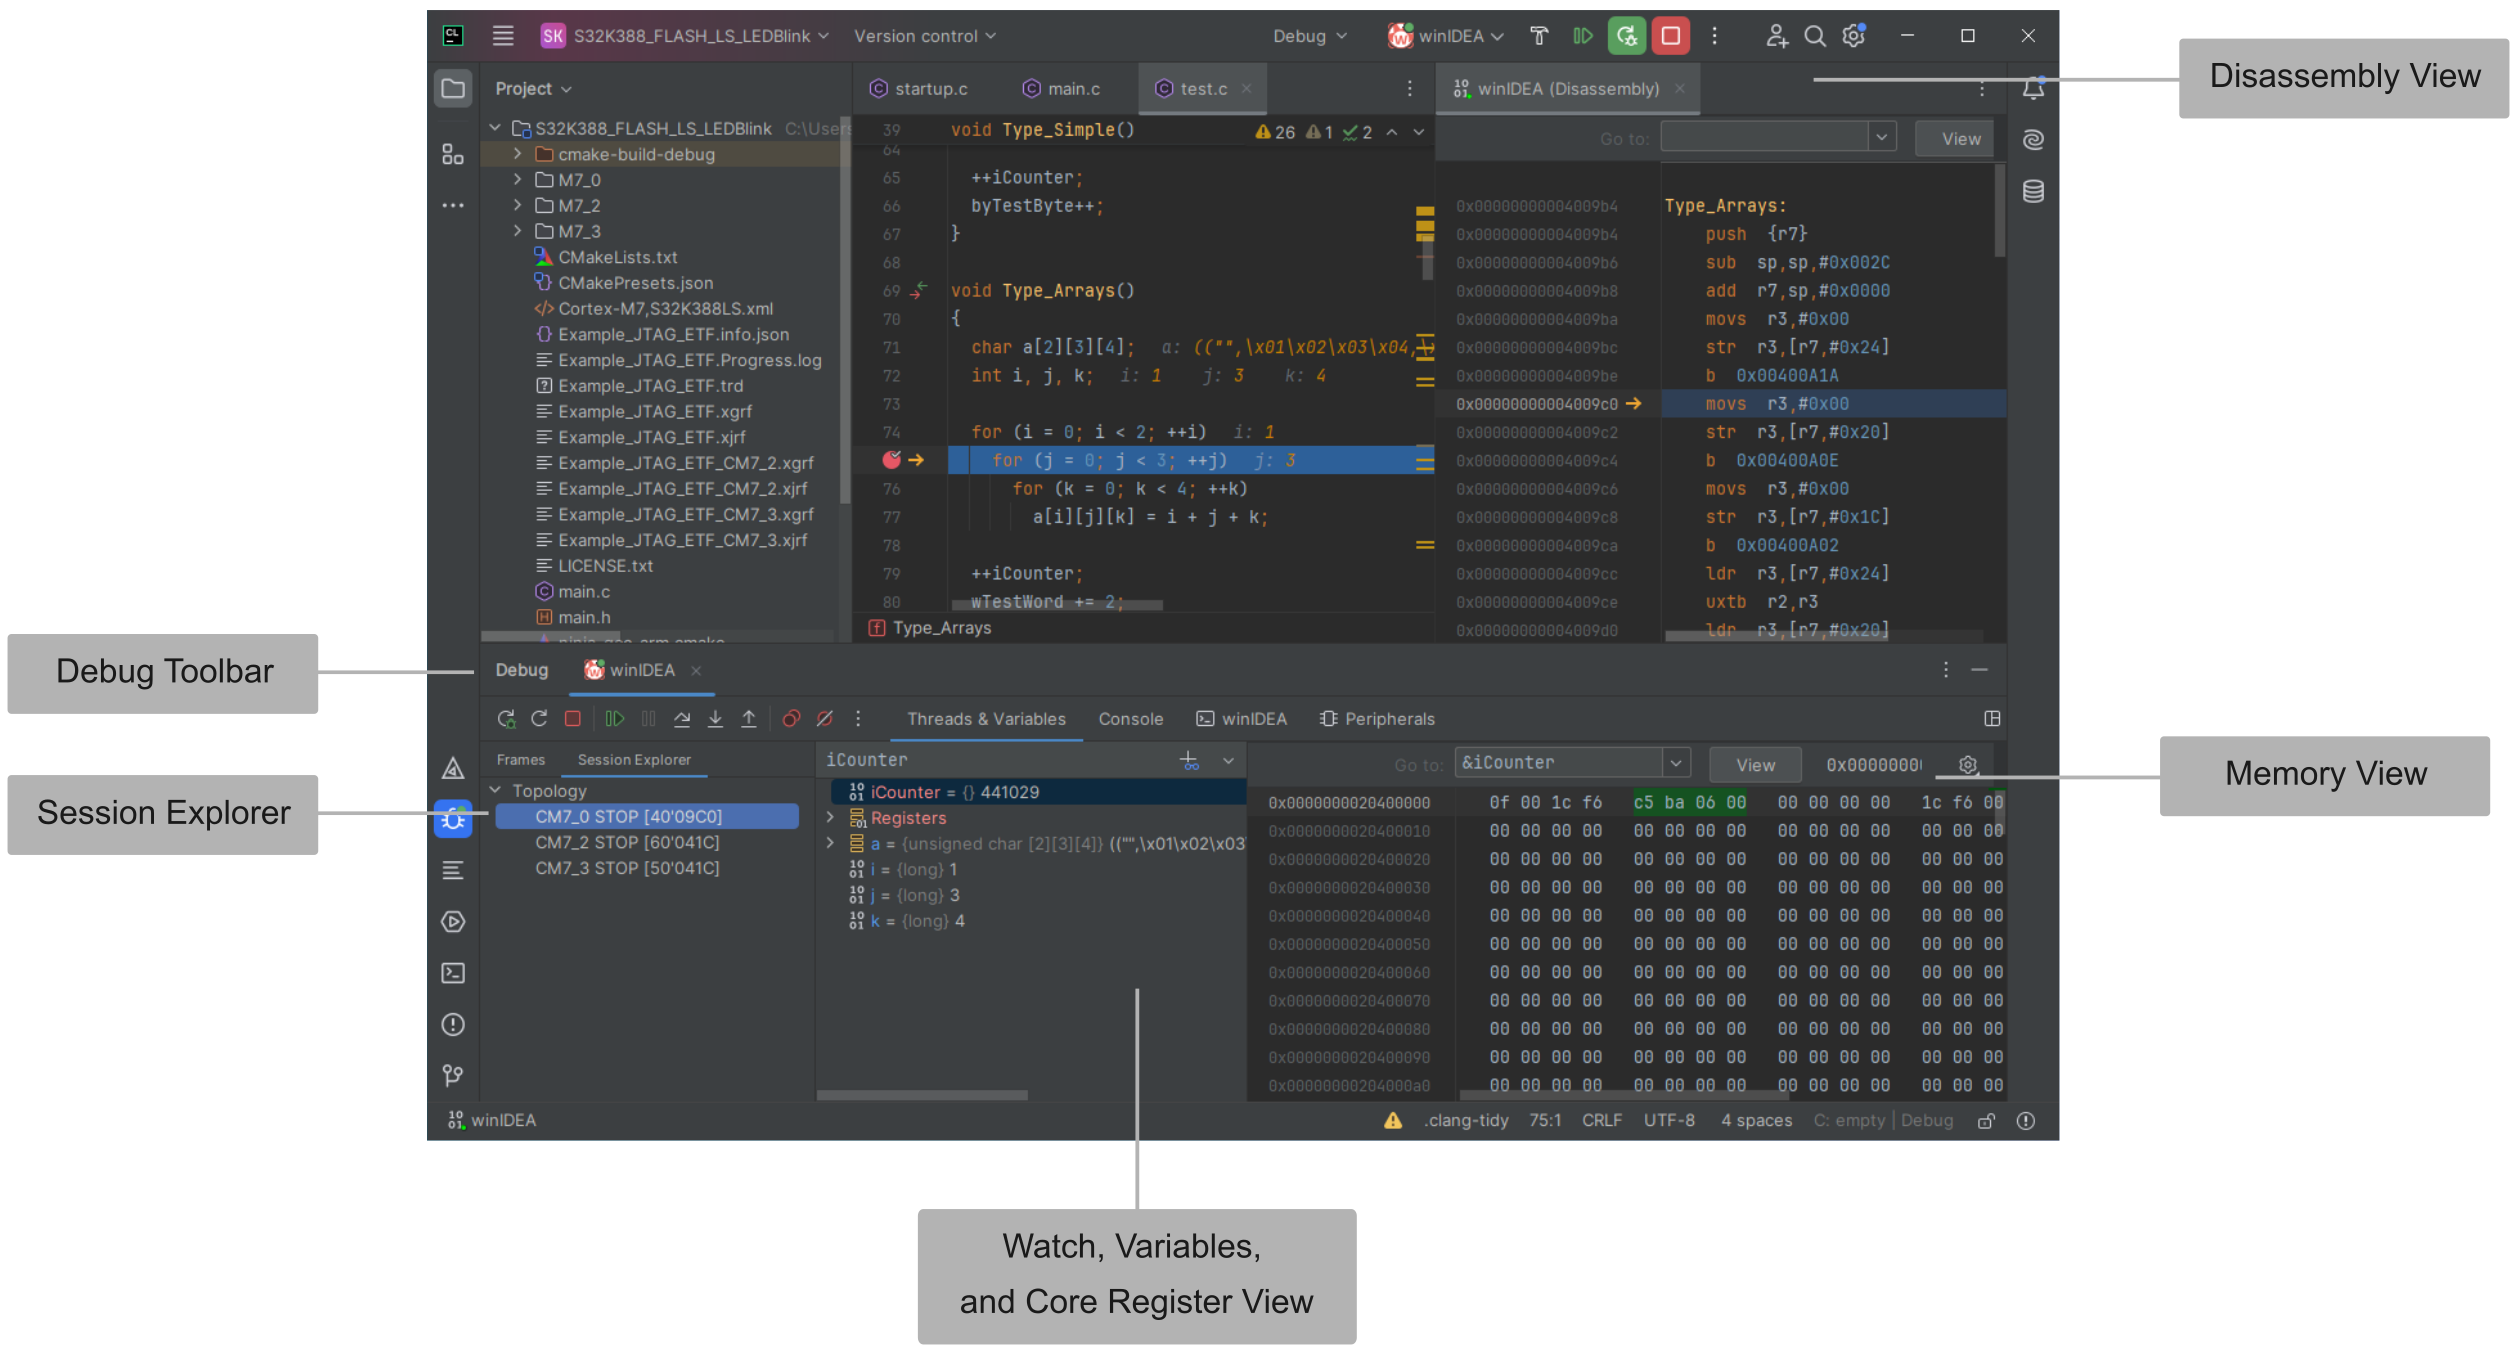The image size is (2517, 1352).
Task: Click the green Debug rerun icon
Action: (1627, 36)
